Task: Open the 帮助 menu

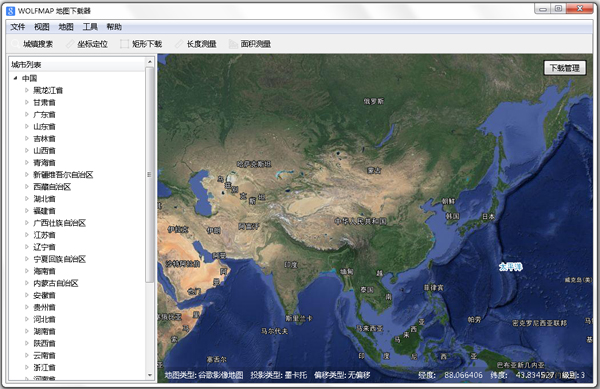Action: 114,27
